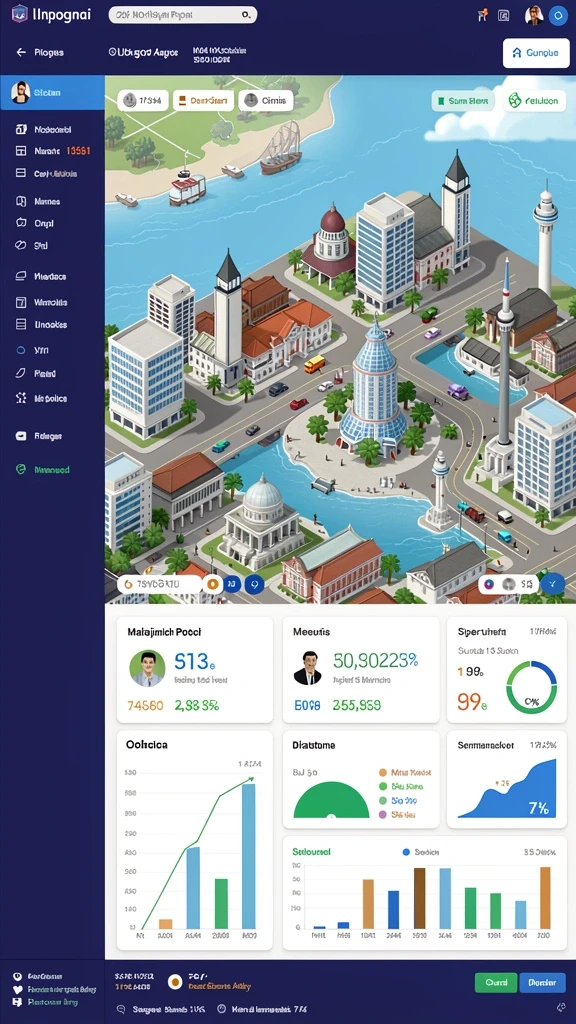Click the sidebar icon beside Names
The height and width of the screenshot is (1024, 576).
click(20, 202)
